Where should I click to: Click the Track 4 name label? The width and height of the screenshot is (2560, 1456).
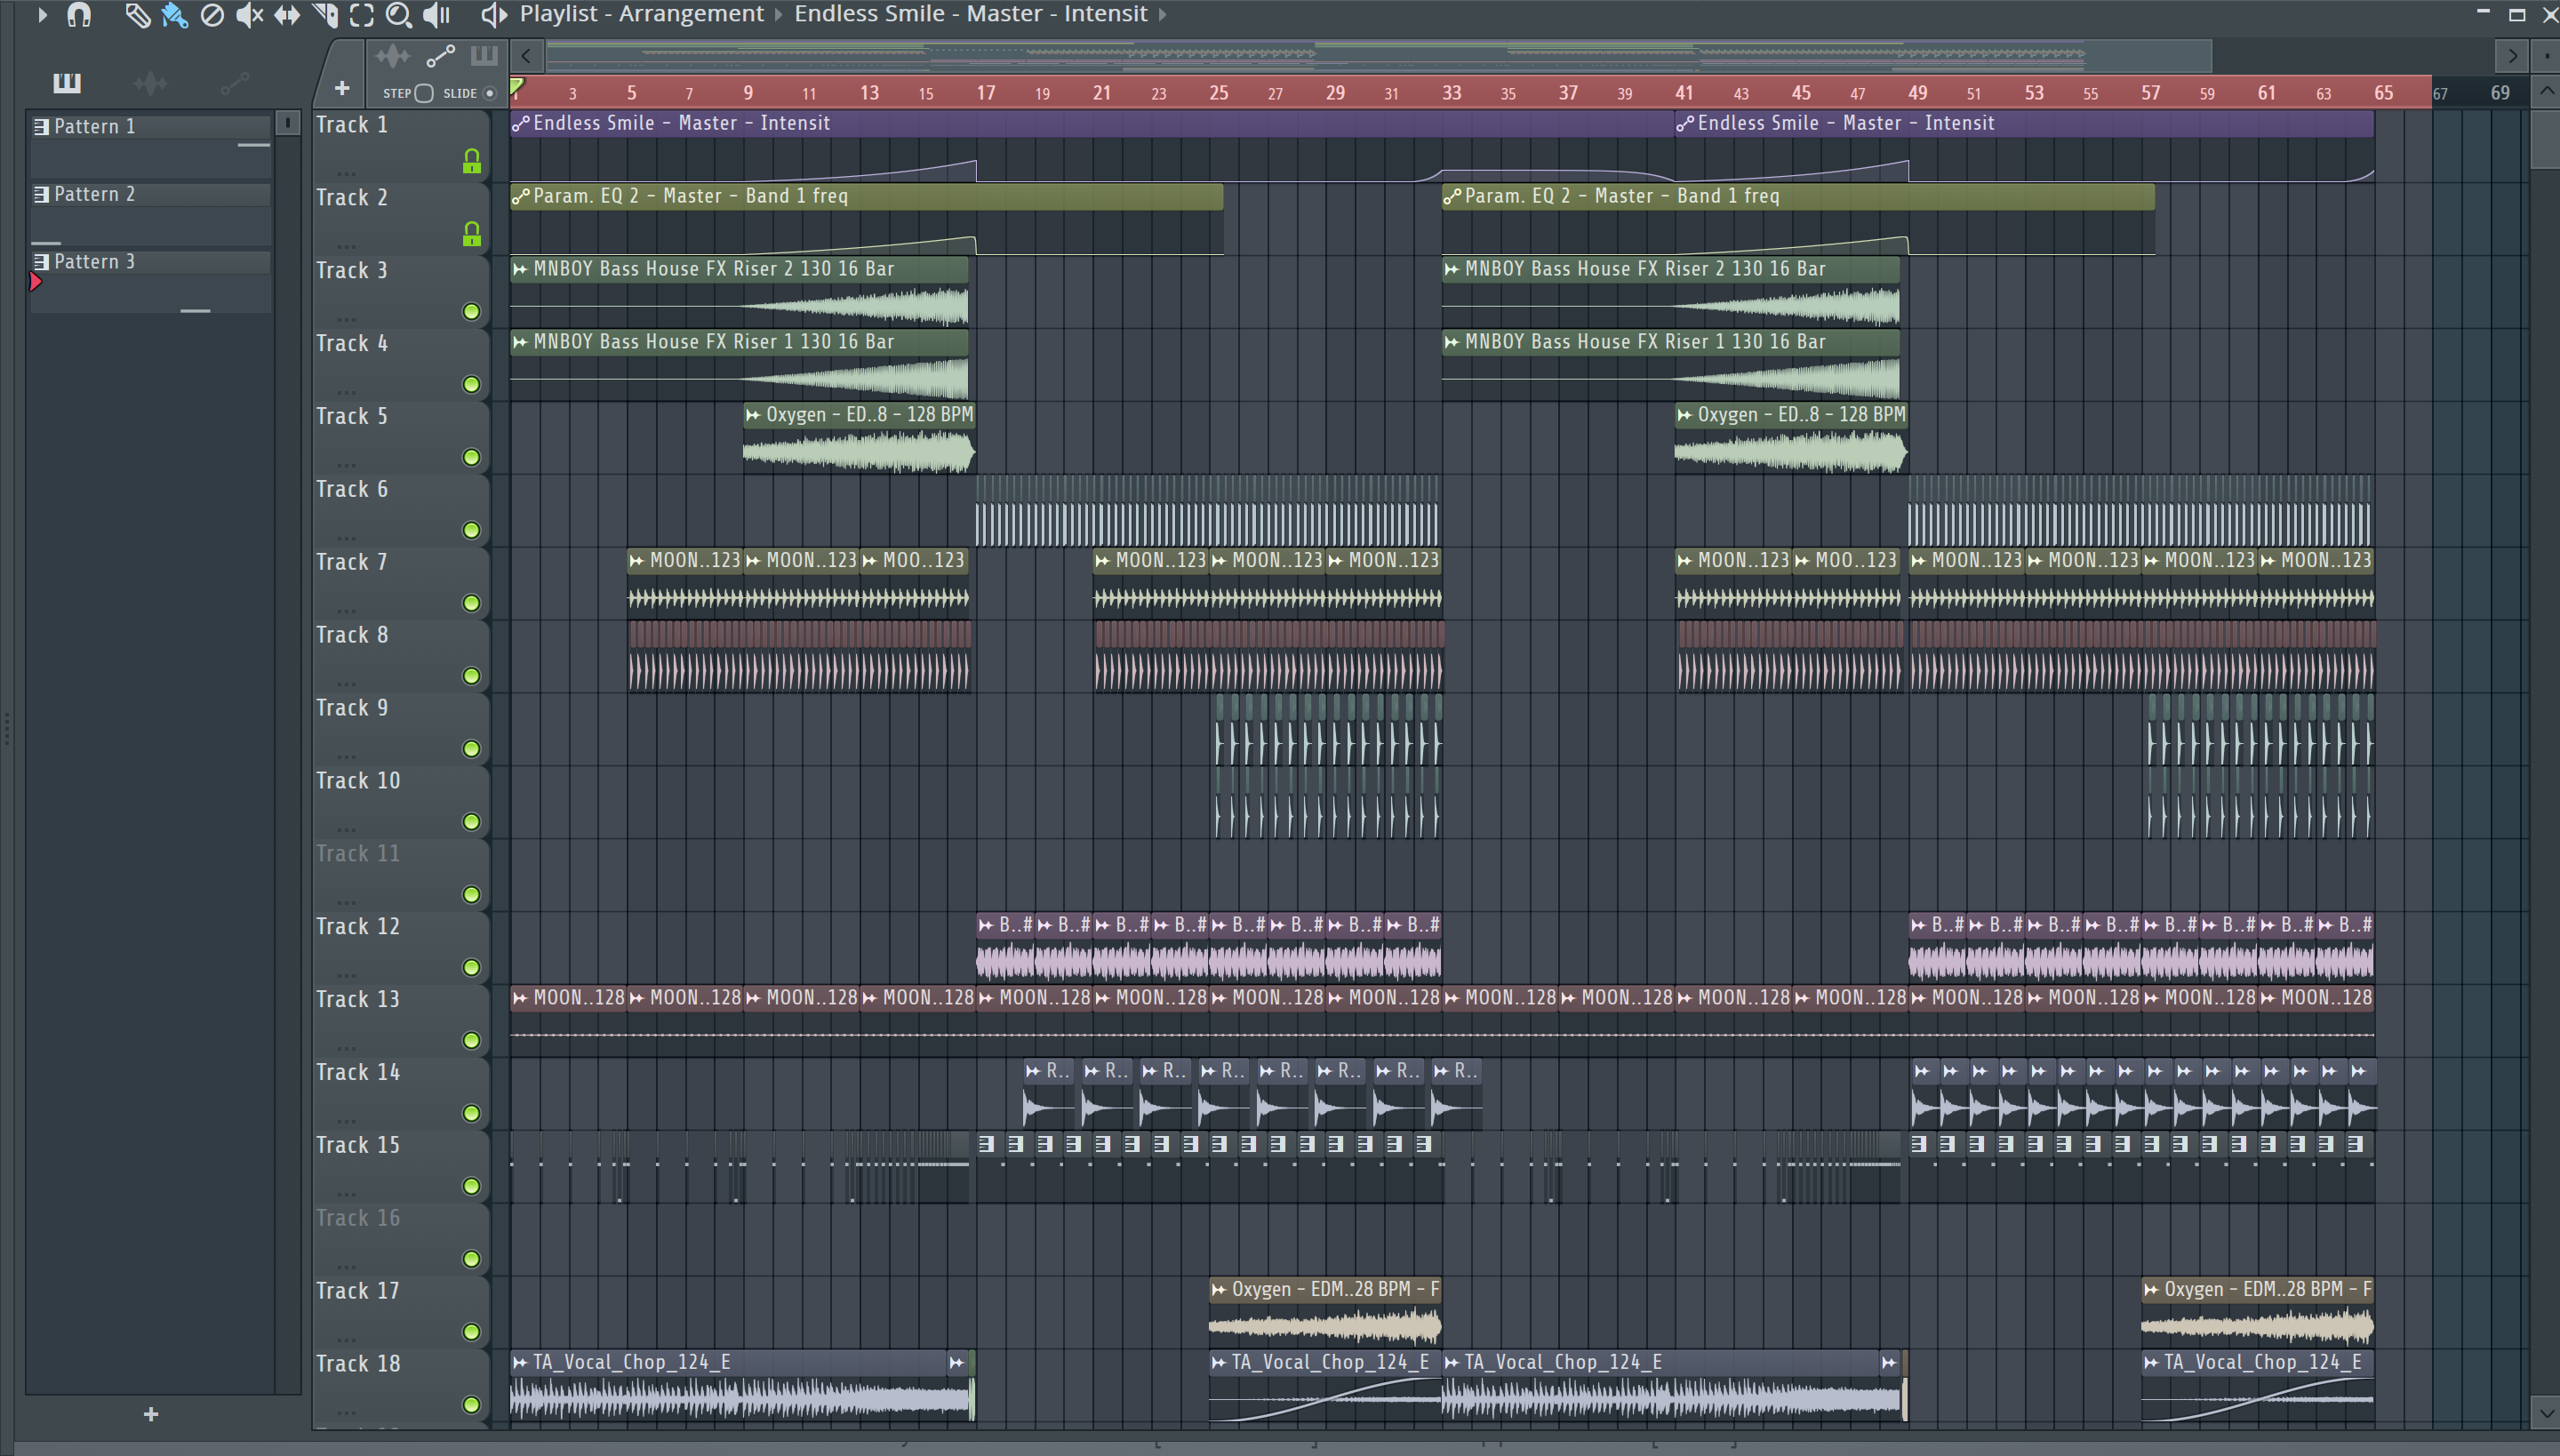[x=352, y=343]
